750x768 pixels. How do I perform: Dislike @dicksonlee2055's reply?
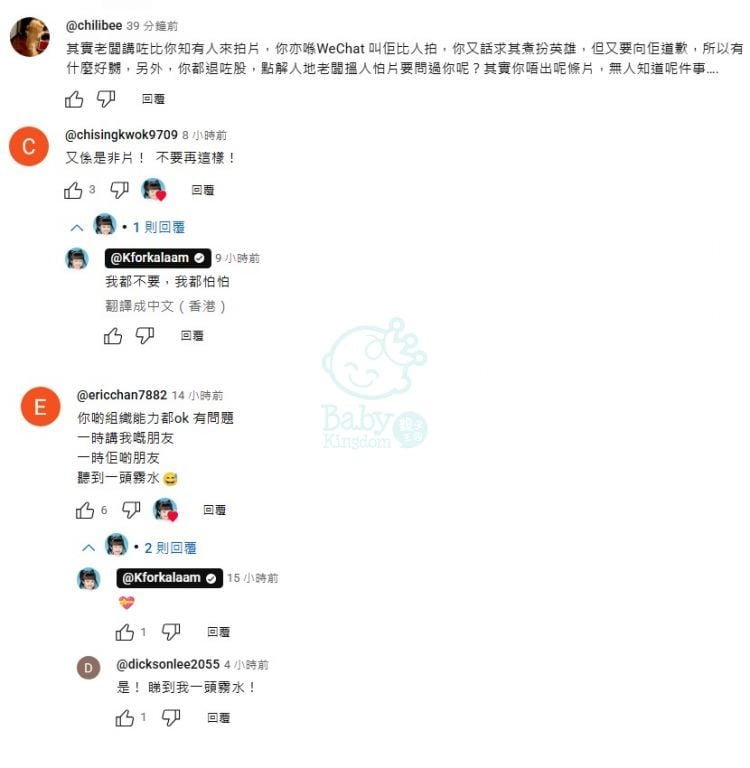(171, 718)
